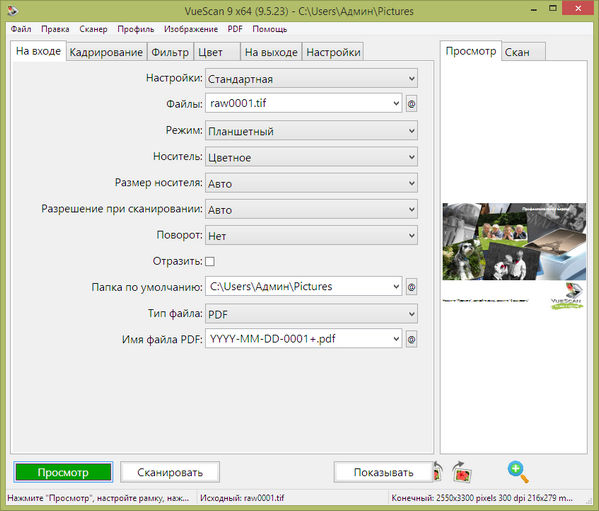Click VueScan app icon in title bar

(x=13, y=10)
